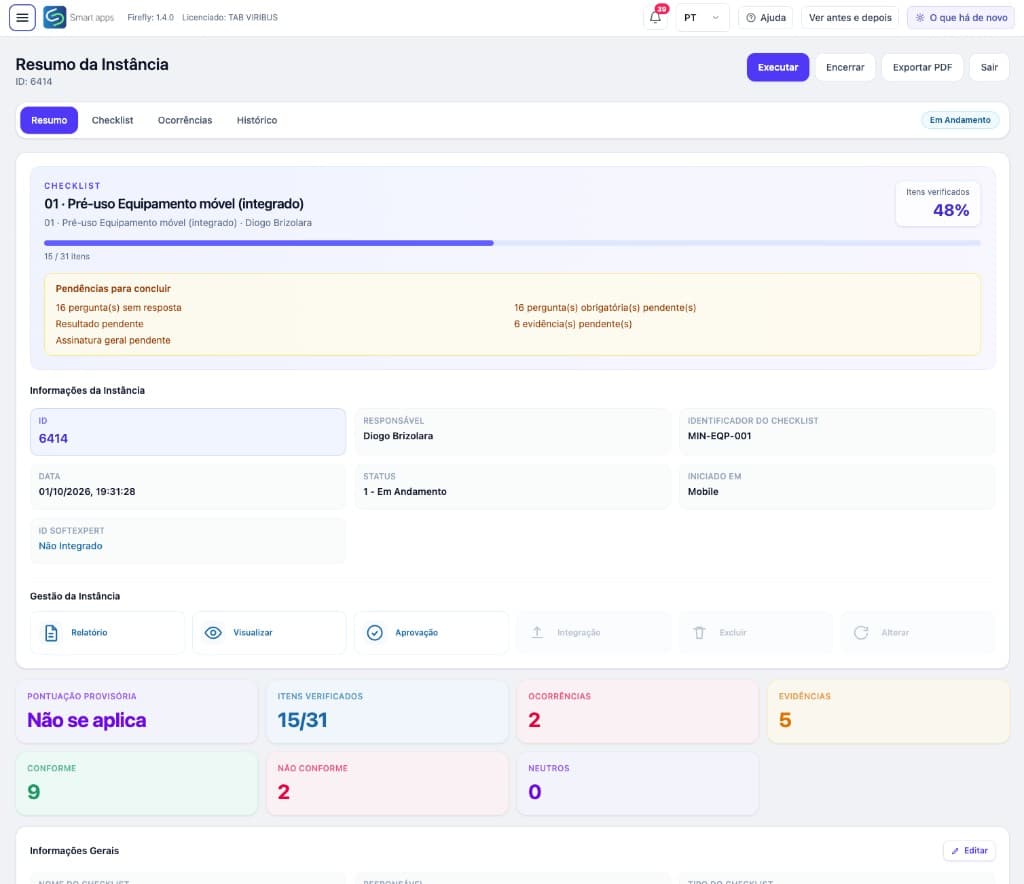Open the hamburger menu
The image size is (1024, 884).
click(x=22, y=18)
